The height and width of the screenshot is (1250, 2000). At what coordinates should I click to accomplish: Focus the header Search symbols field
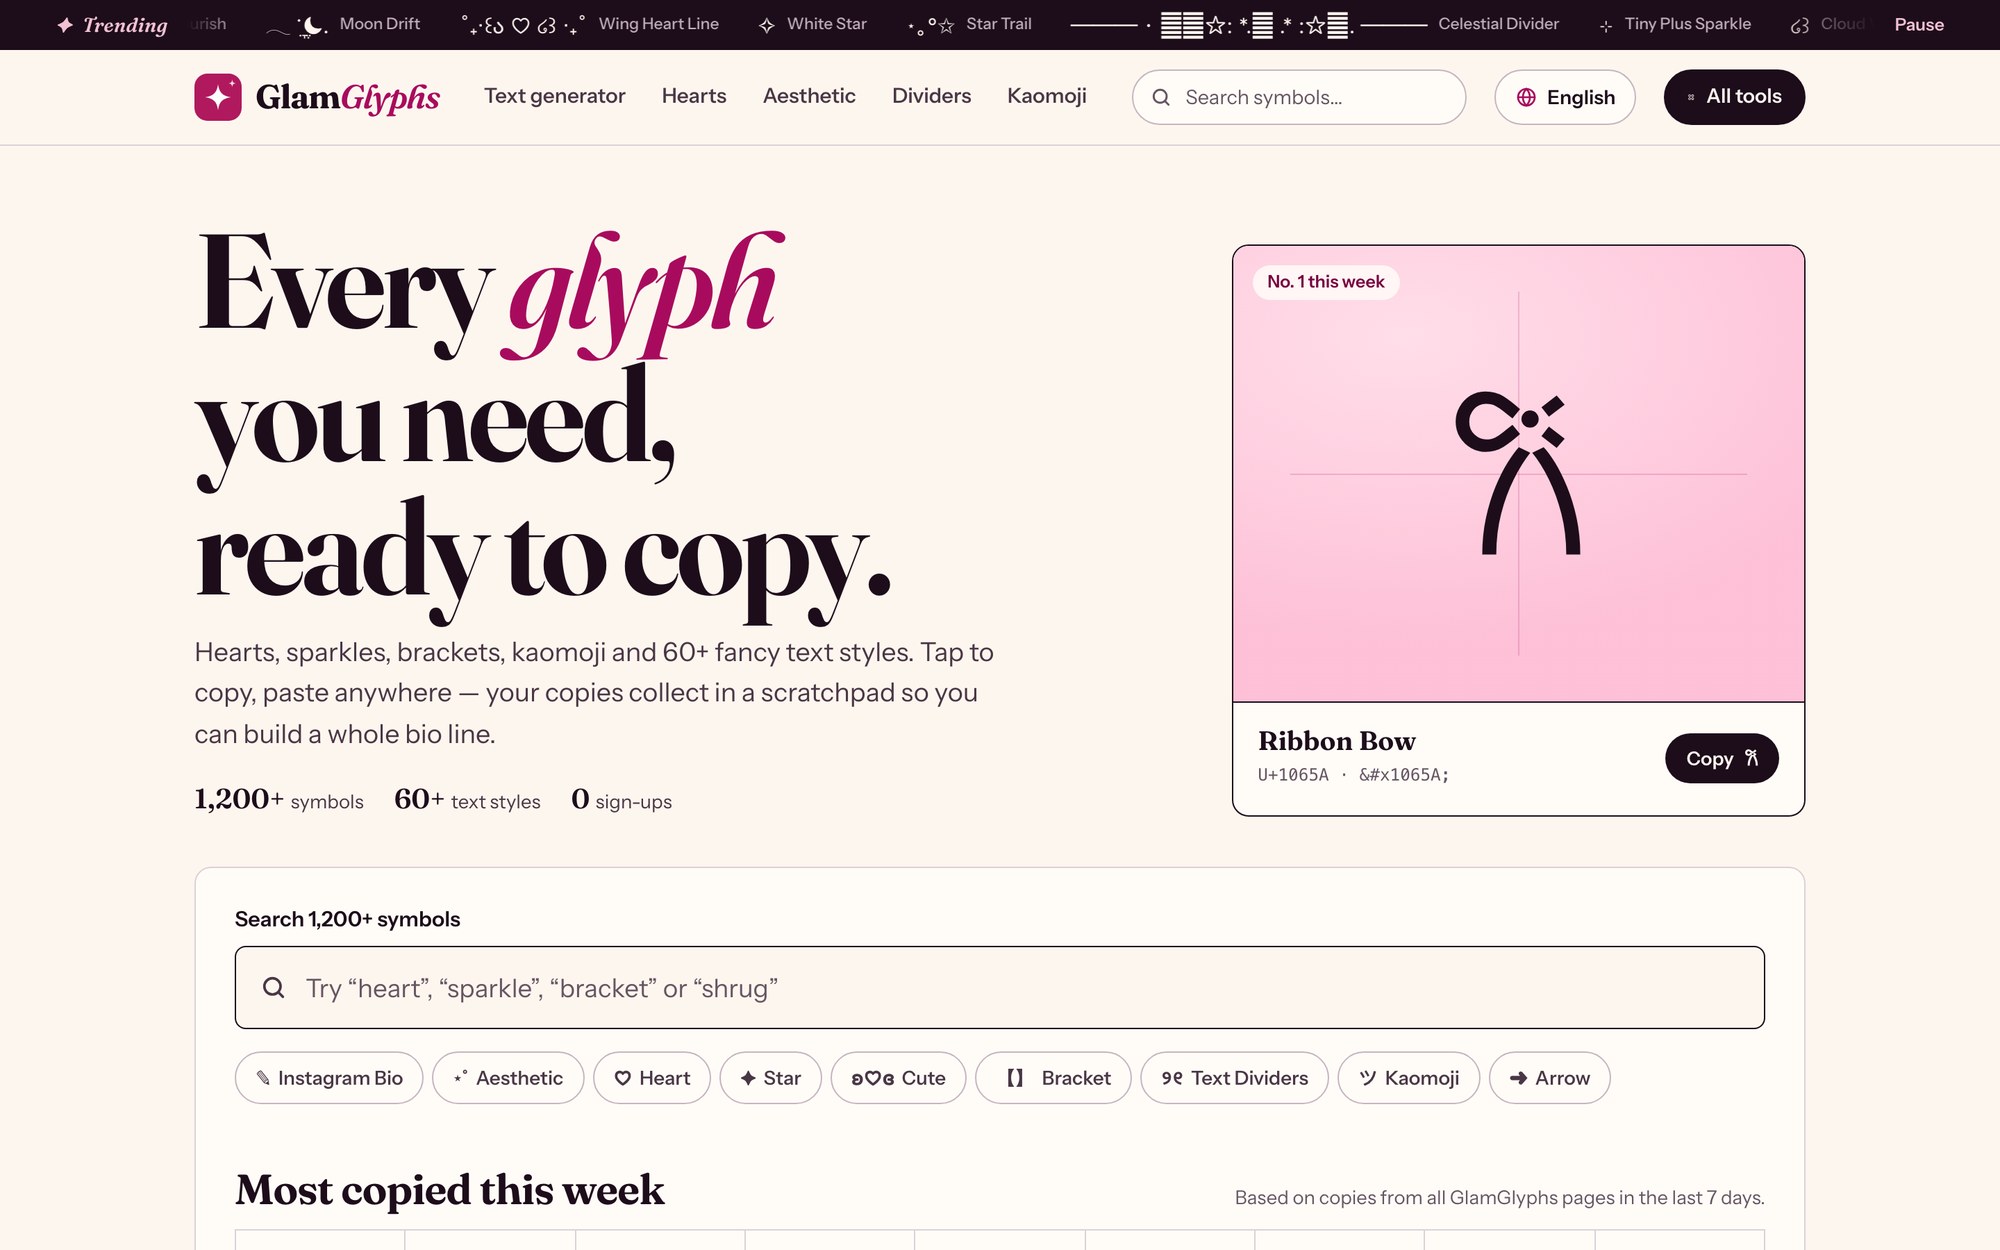coord(1299,97)
